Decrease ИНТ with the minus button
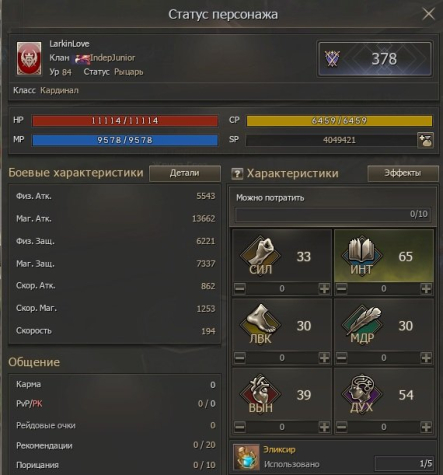The height and width of the screenshot is (475, 443). point(342,288)
